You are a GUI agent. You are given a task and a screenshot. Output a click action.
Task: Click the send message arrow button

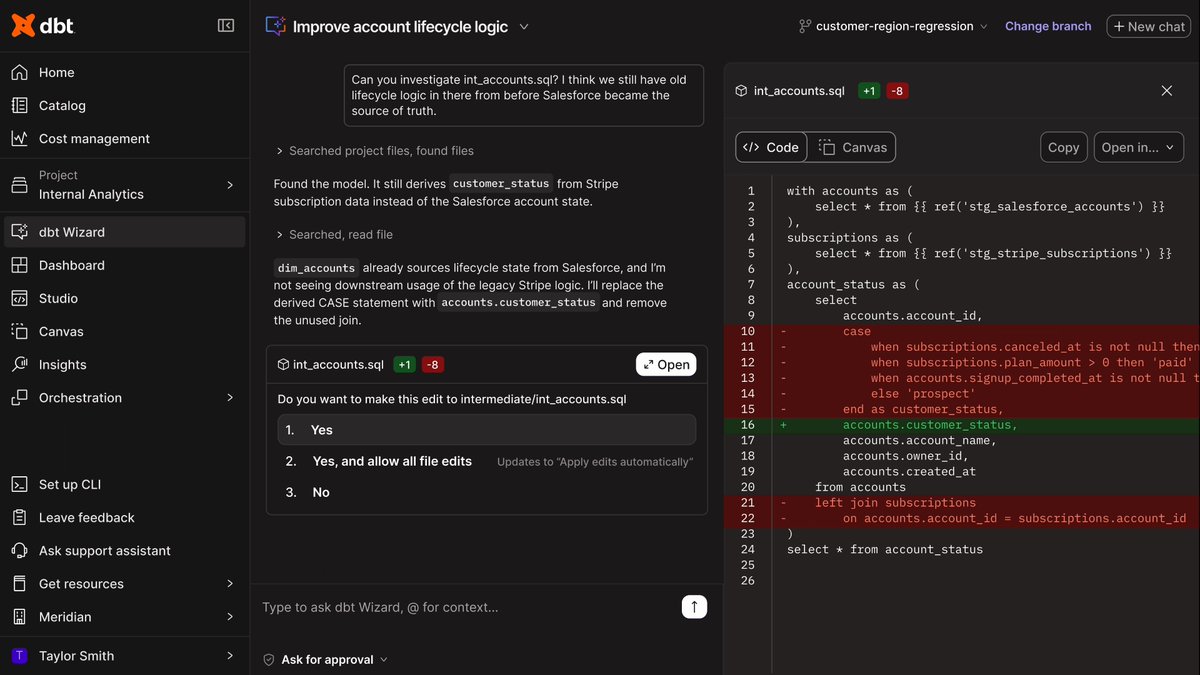pyautogui.click(x=694, y=606)
